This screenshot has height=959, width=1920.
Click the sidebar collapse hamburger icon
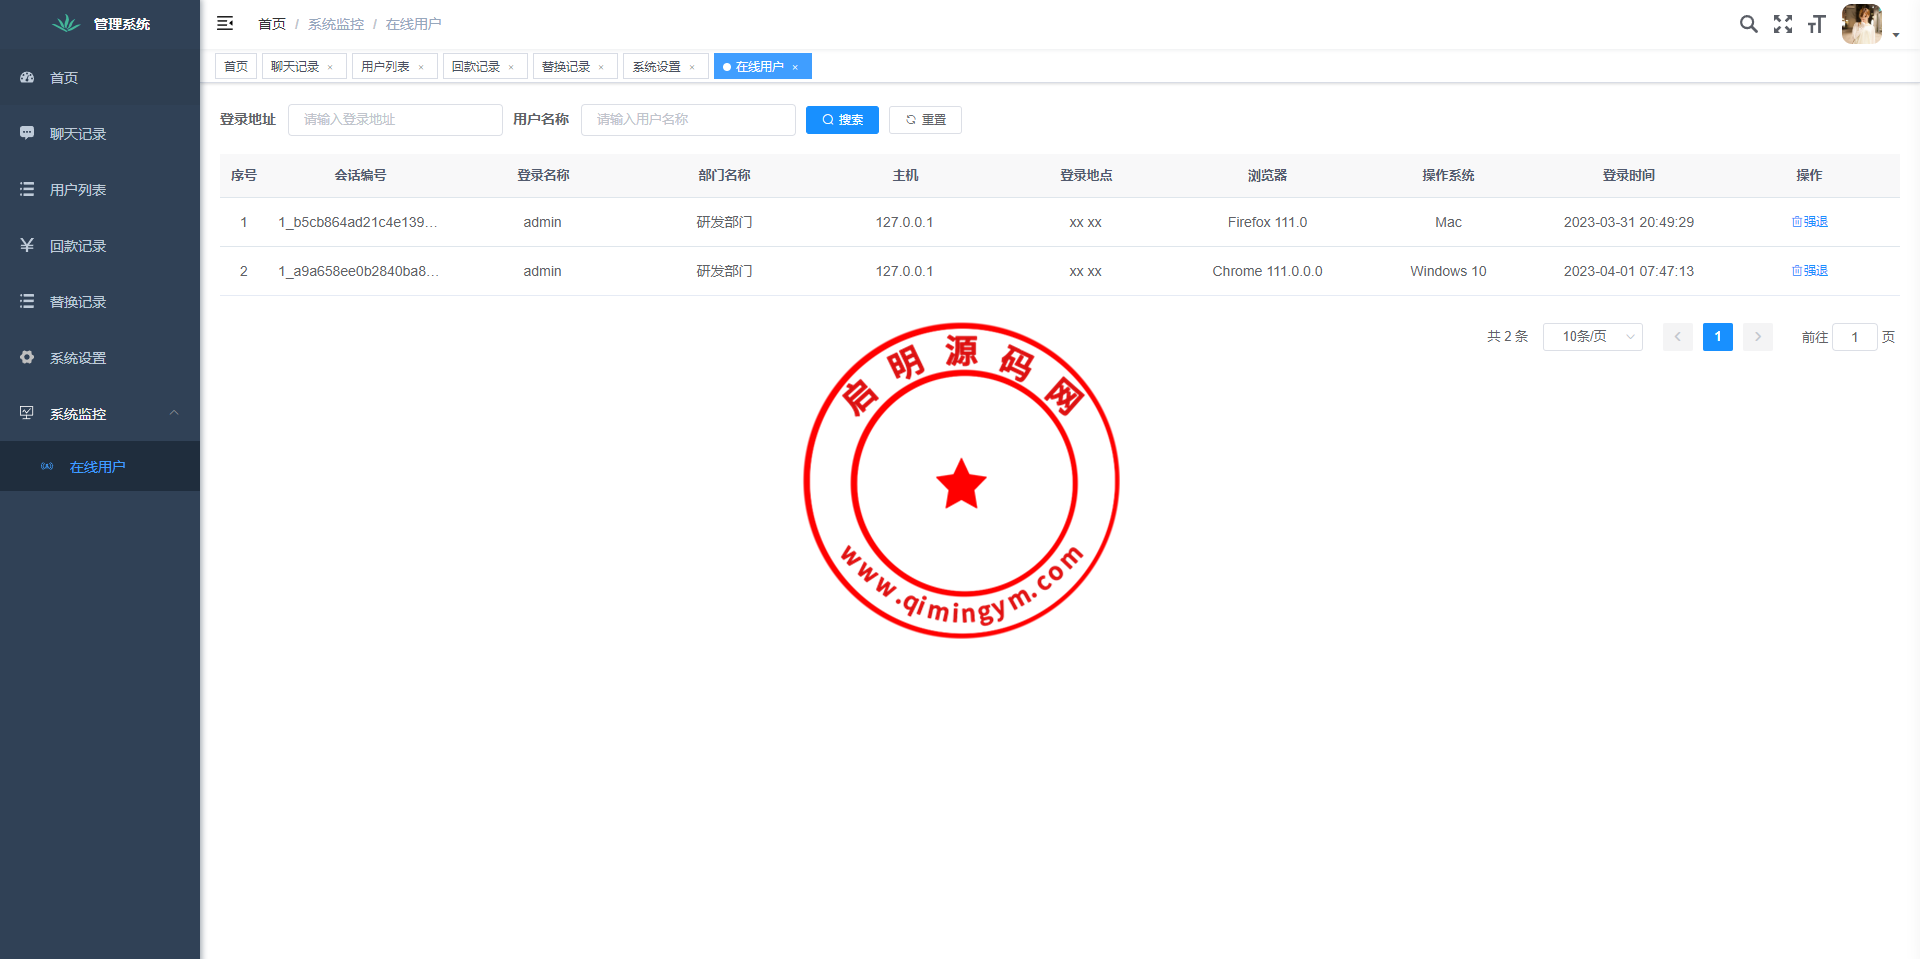225,23
